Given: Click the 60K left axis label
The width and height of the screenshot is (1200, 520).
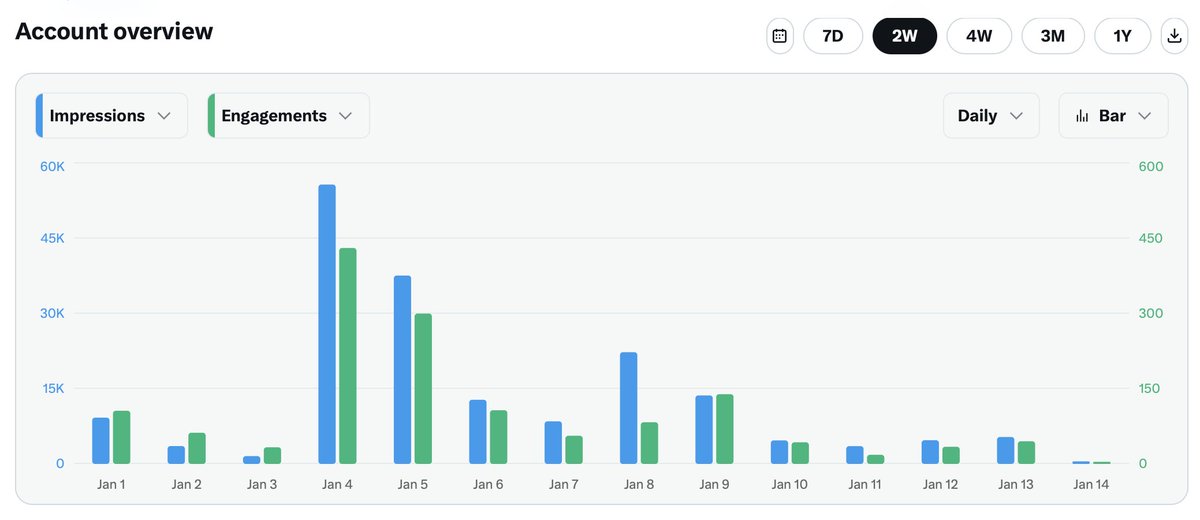Looking at the screenshot, I should (52, 166).
